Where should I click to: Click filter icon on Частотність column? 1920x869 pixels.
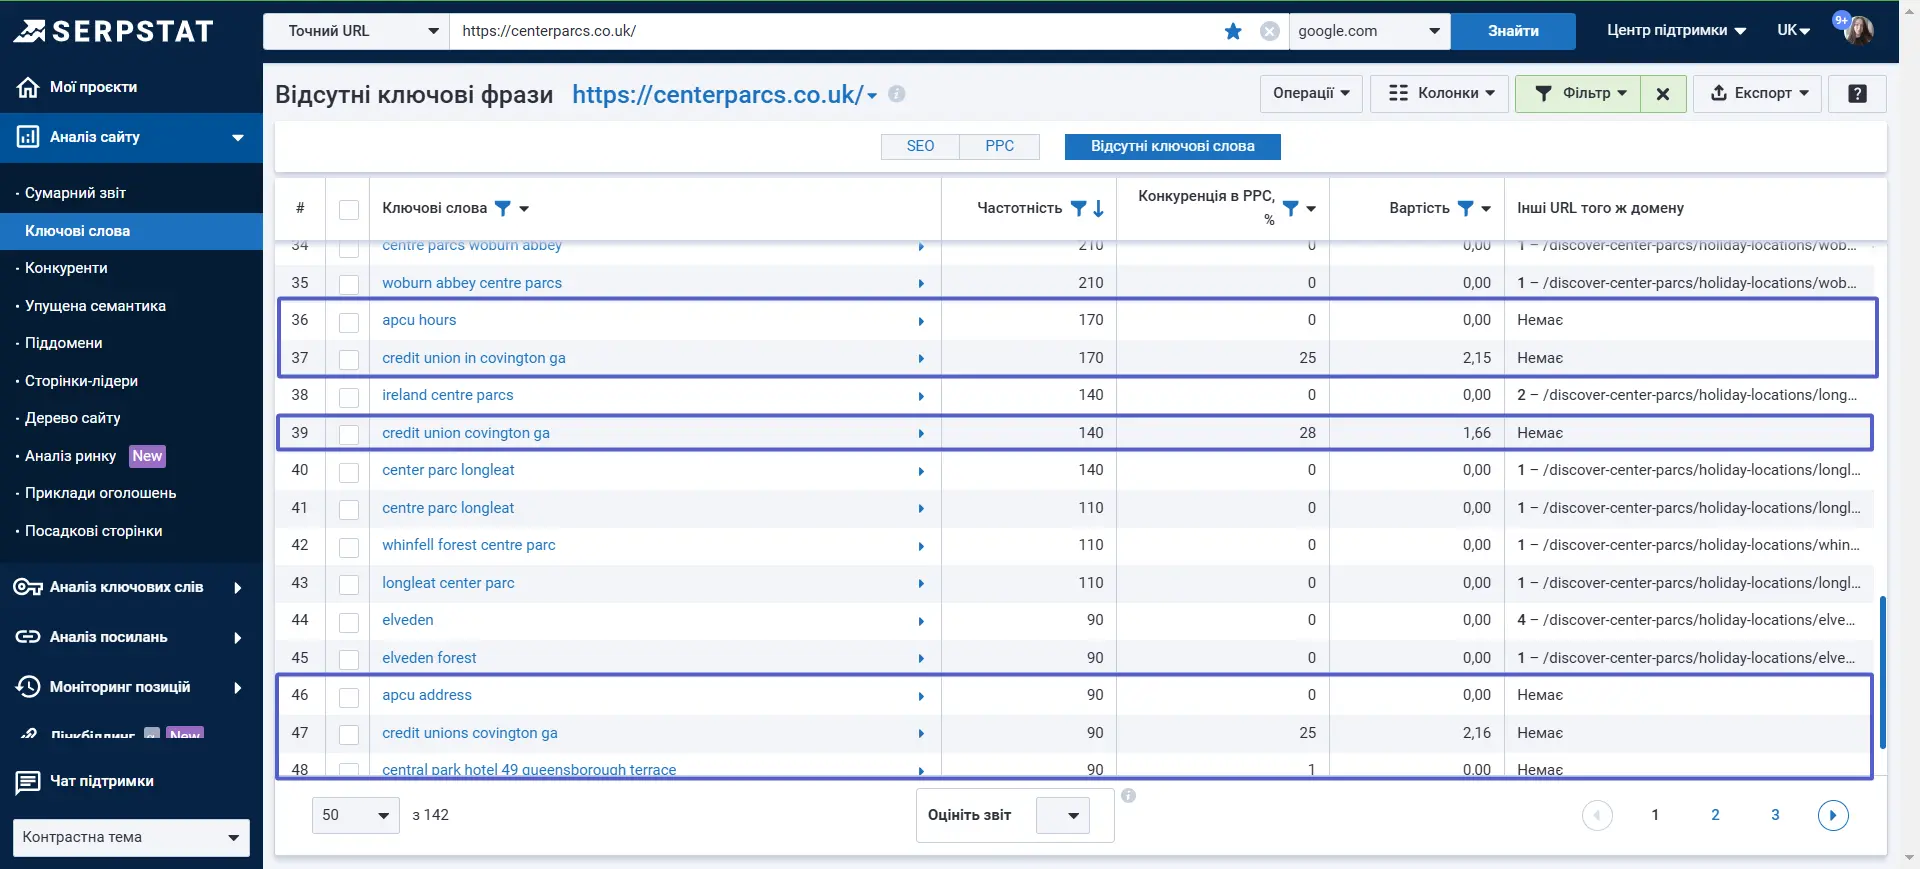pos(1078,208)
